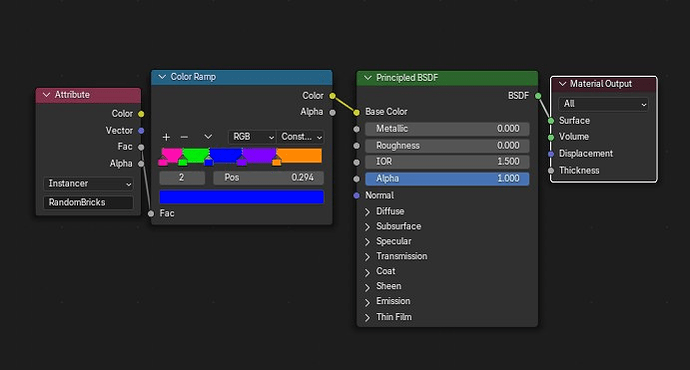Open the Constant interpolation dropdown
This screenshot has height=370, width=690.
point(301,137)
